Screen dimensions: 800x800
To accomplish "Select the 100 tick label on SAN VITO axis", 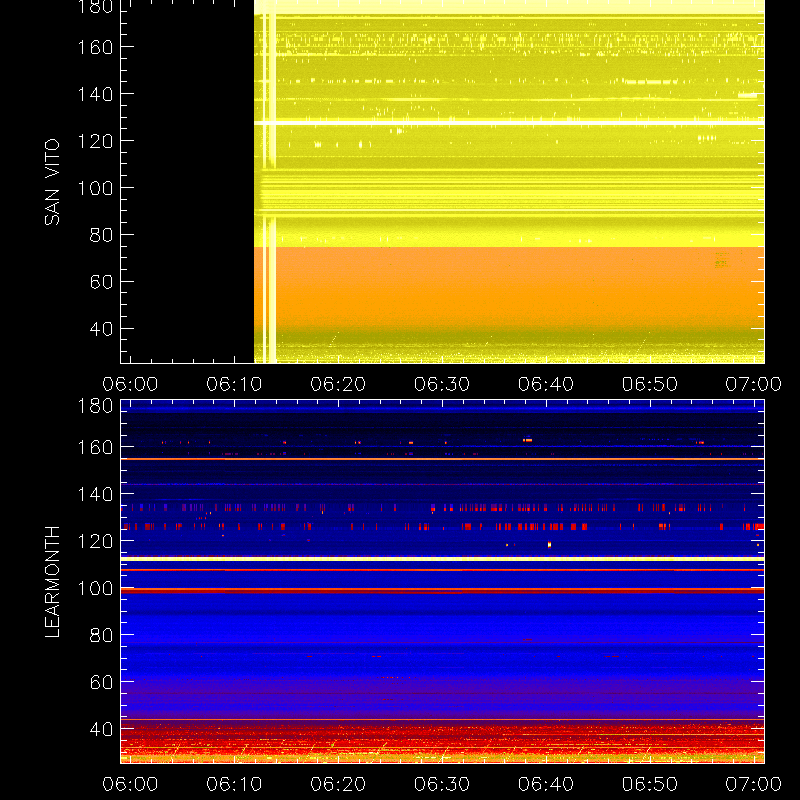I will [x=95, y=188].
